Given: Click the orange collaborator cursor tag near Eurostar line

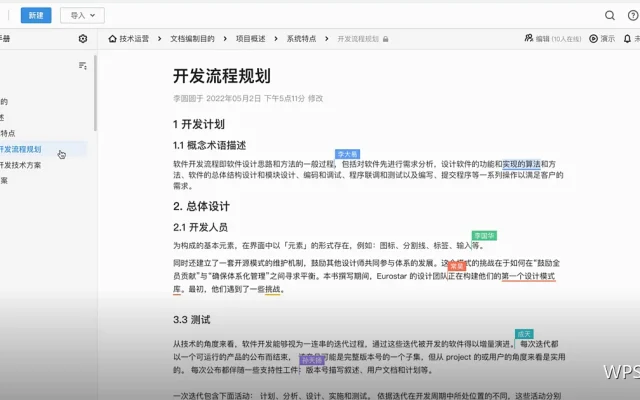Looking at the screenshot, I should 457,266.
